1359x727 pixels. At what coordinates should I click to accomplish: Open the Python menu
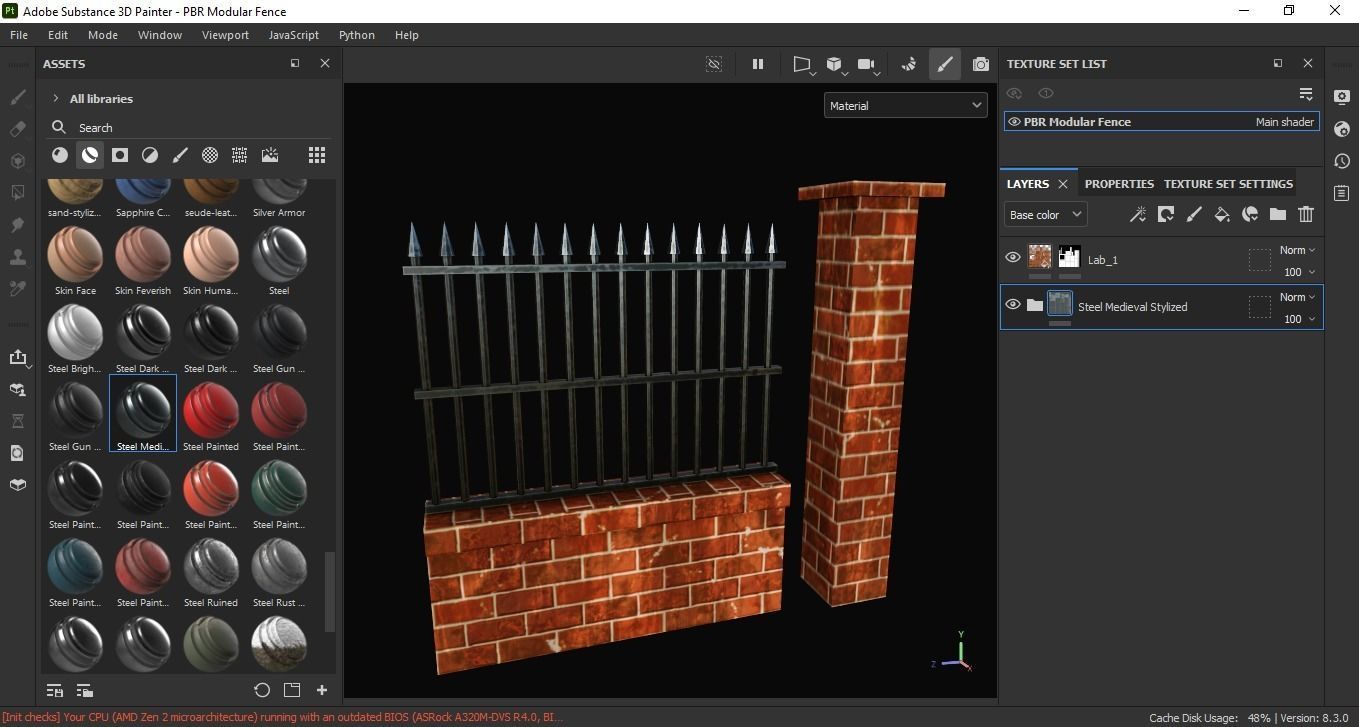pyautogui.click(x=356, y=34)
